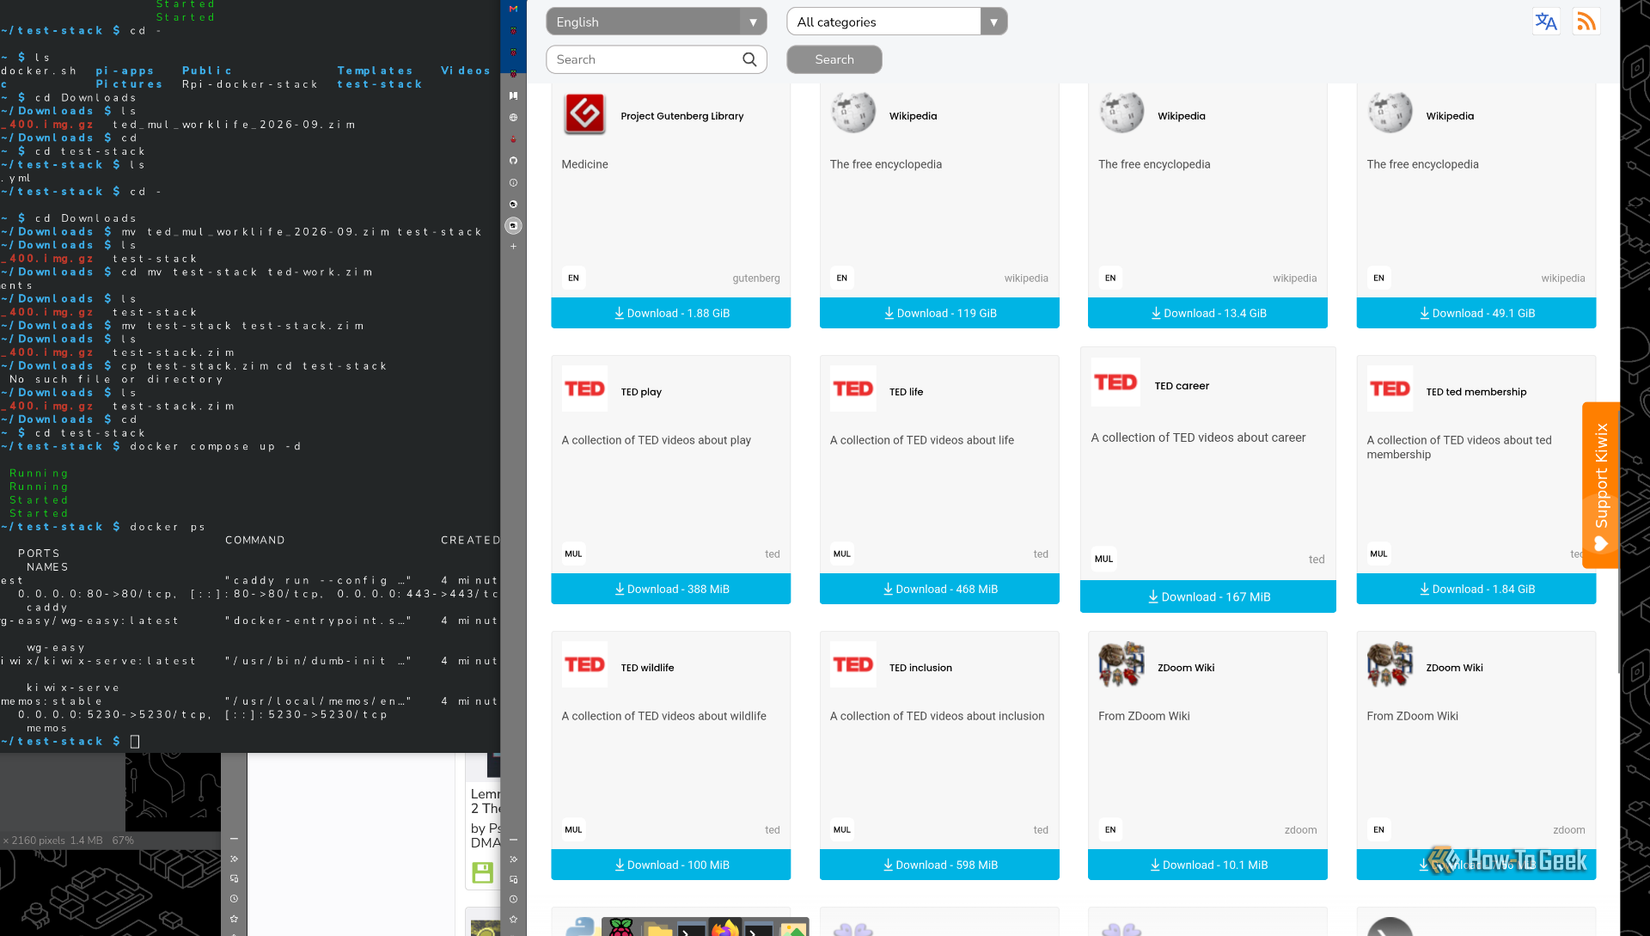The width and height of the screenshot is (1650, 936).
Task: Open the red flask icon in the sidebar
Action: coord(513,139)
